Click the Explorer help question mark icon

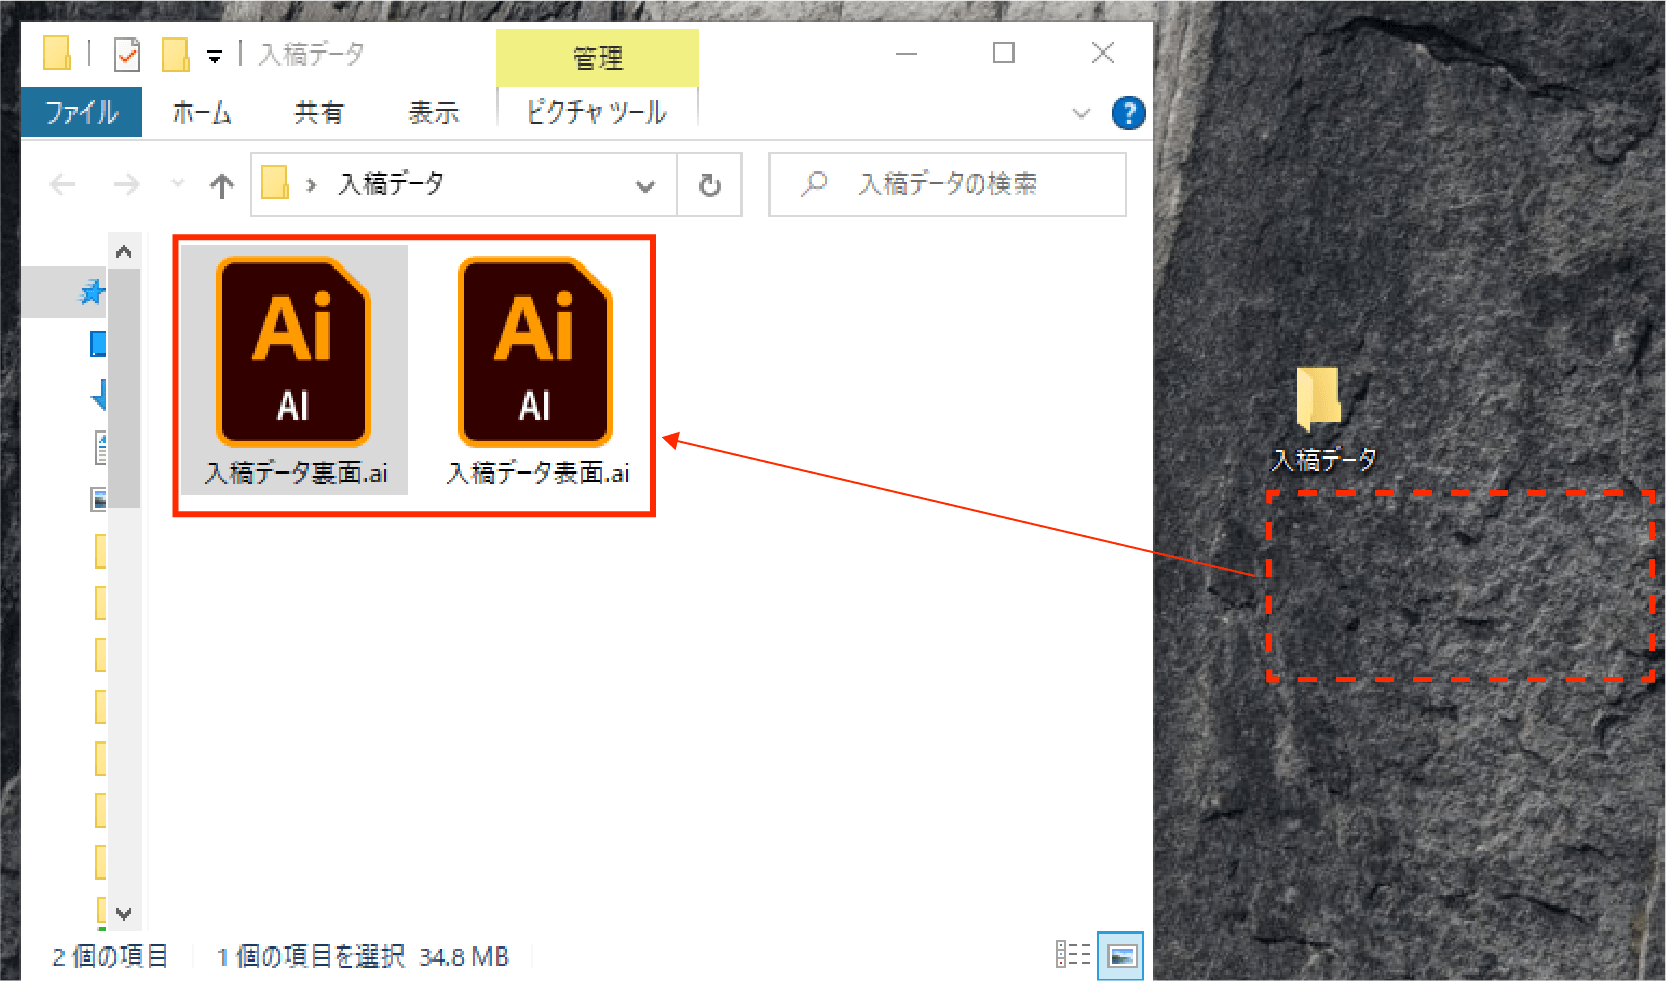[x=1128, y=113]
